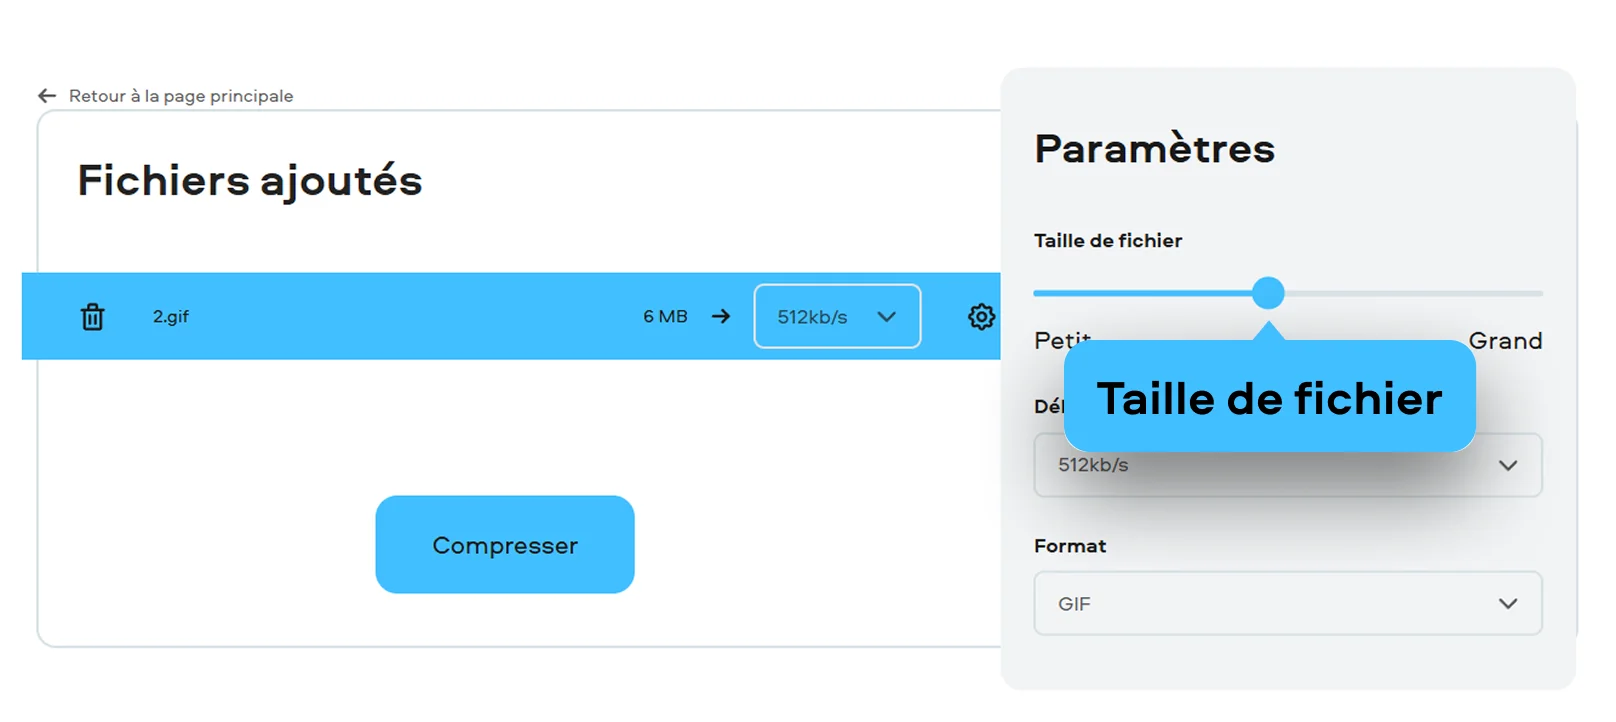Click the 6 MB file size text
The width and height of the screenshot is (1616, 722).
pyautogui.click(x=665, y=317)
